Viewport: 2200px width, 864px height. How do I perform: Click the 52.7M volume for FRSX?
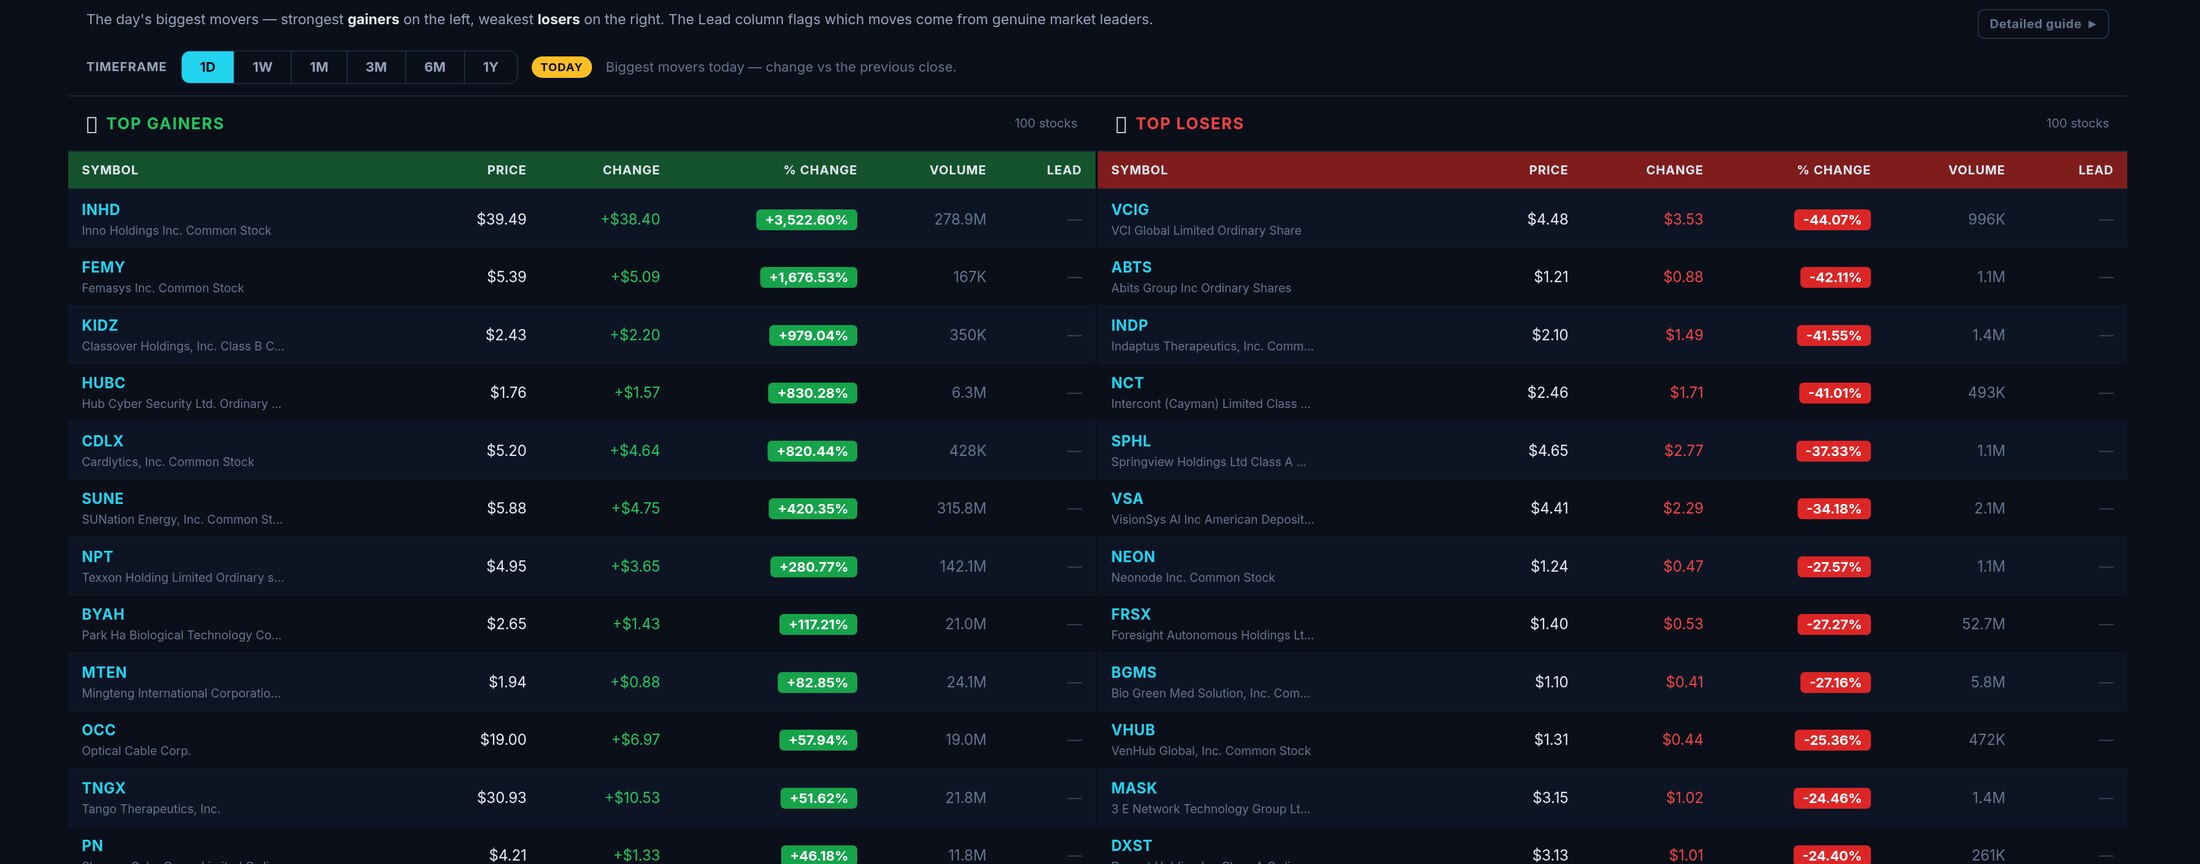[1983, 624]
